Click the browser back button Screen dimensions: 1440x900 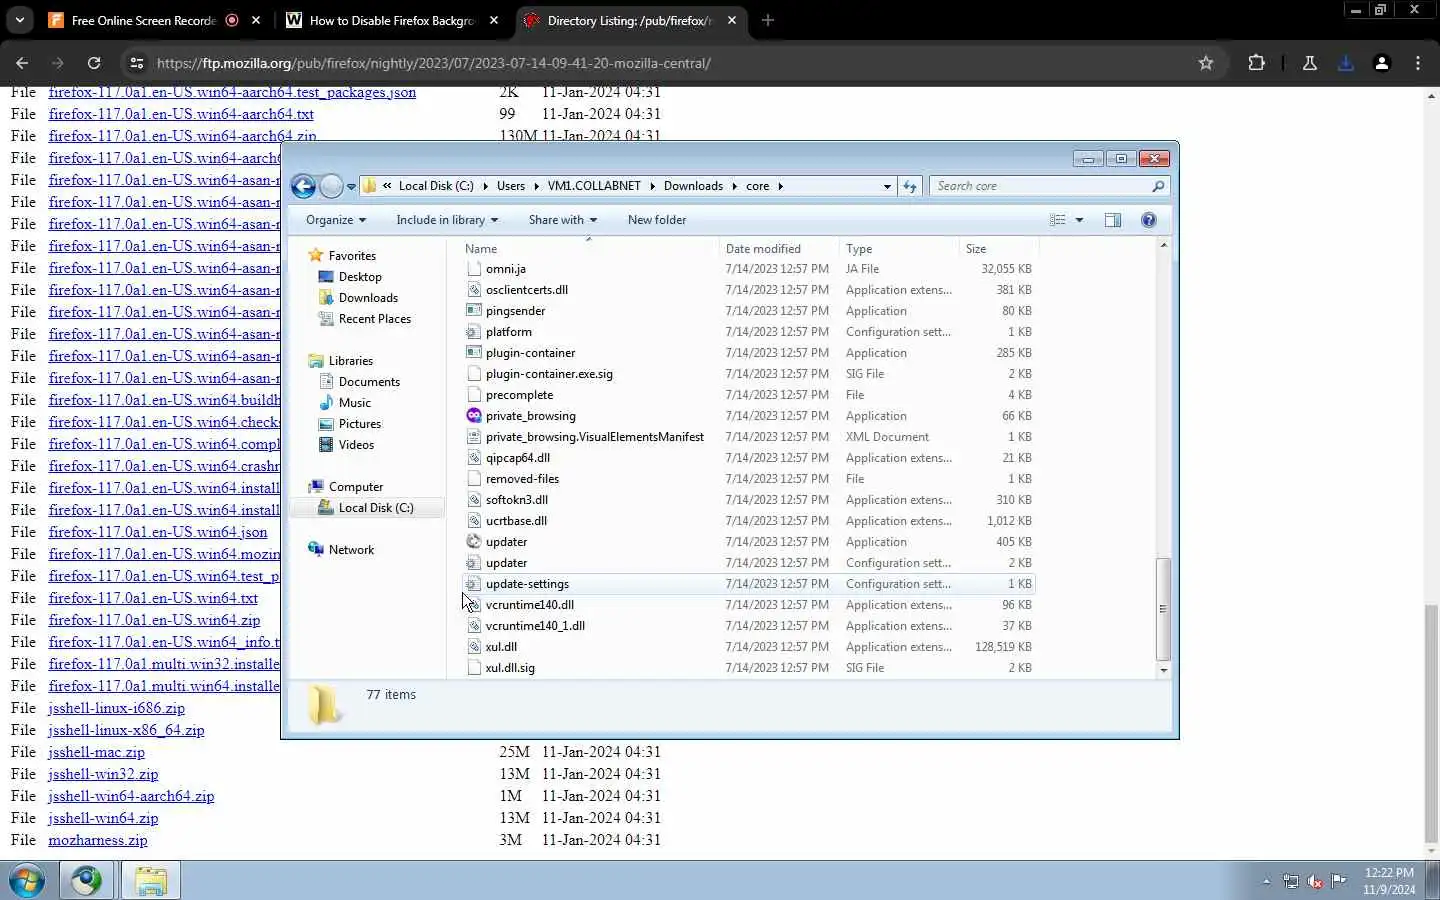[x=22, y=63]
